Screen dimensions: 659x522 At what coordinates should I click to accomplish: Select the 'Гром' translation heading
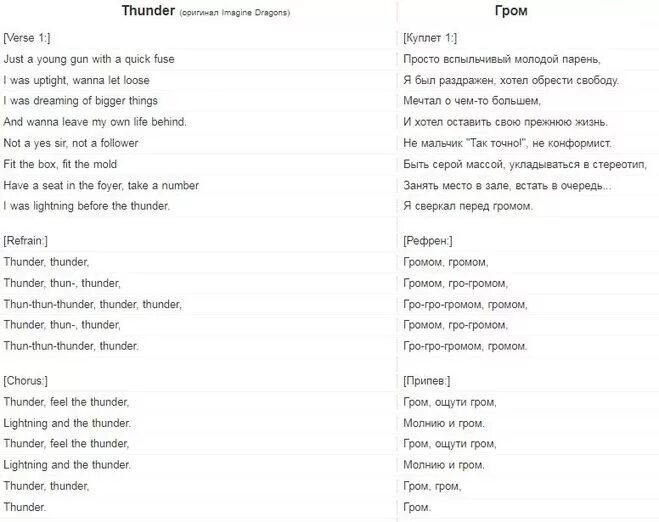(x=511, y=11)
